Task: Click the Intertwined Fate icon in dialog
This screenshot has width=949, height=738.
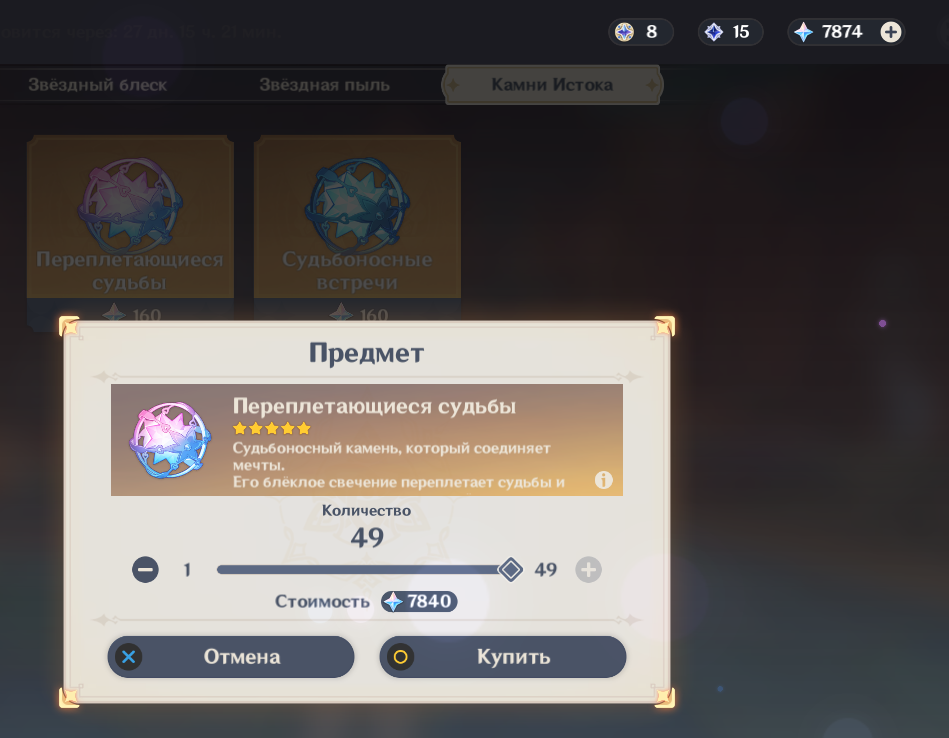Action: pyautogui.click(x=171, y=440)
